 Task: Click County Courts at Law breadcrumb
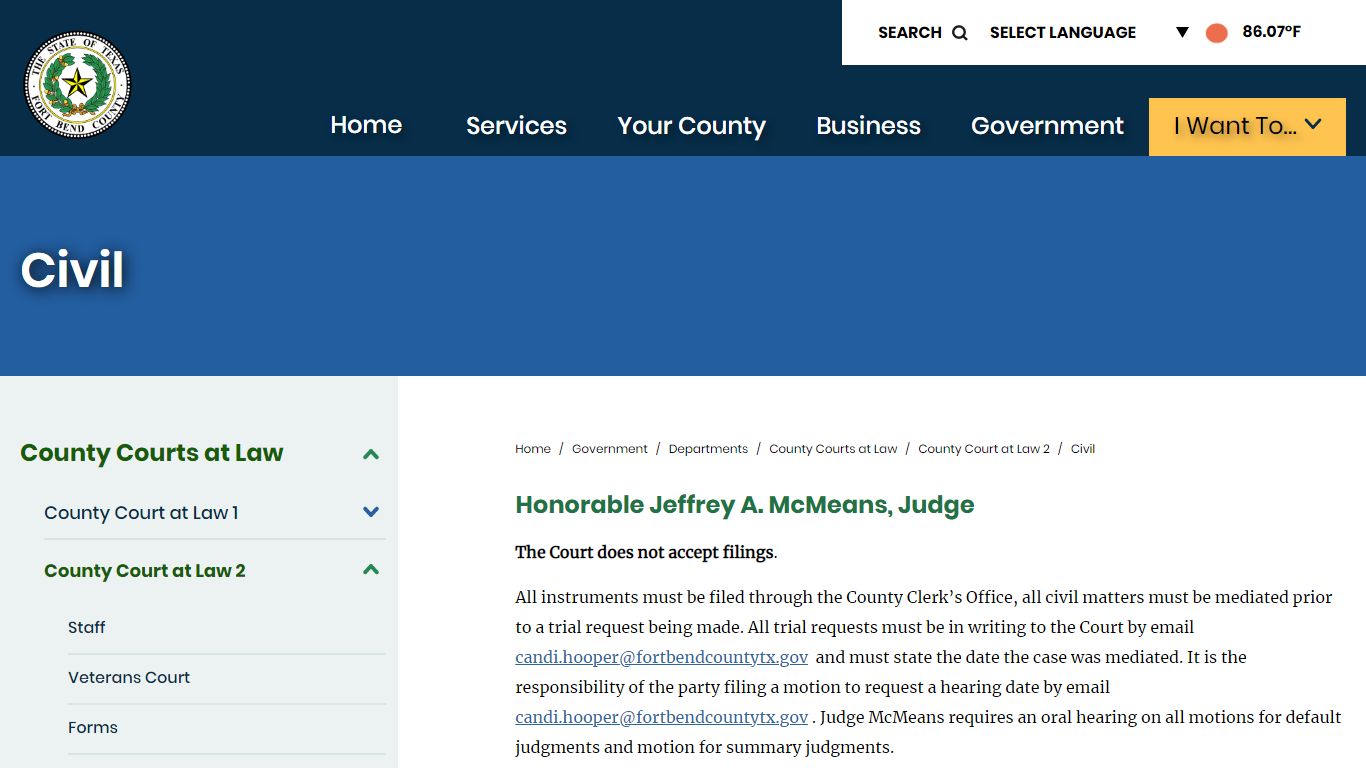pyautogui.click(x=833, y=449)
